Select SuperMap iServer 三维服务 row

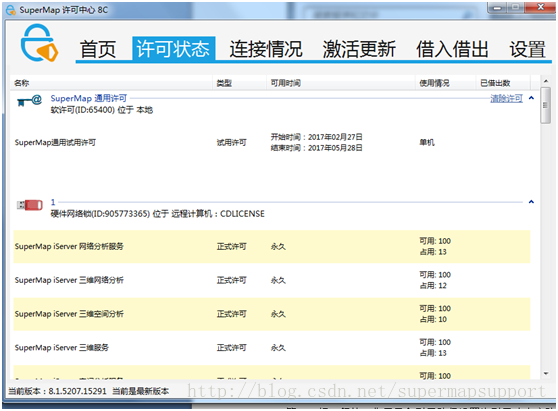pos(272,348)
